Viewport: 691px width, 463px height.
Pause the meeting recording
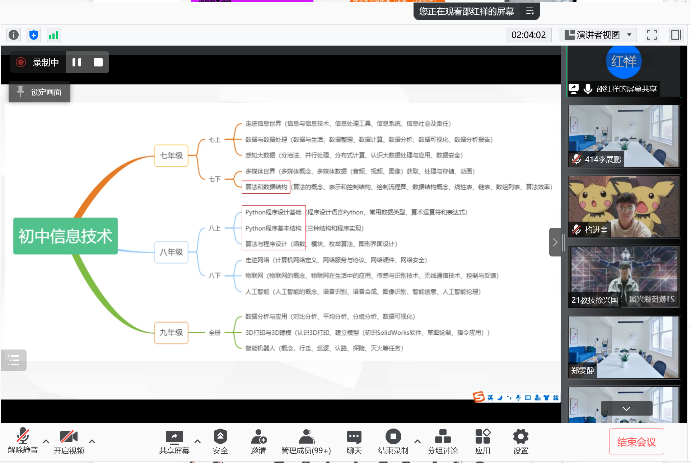tap(77, 62)
